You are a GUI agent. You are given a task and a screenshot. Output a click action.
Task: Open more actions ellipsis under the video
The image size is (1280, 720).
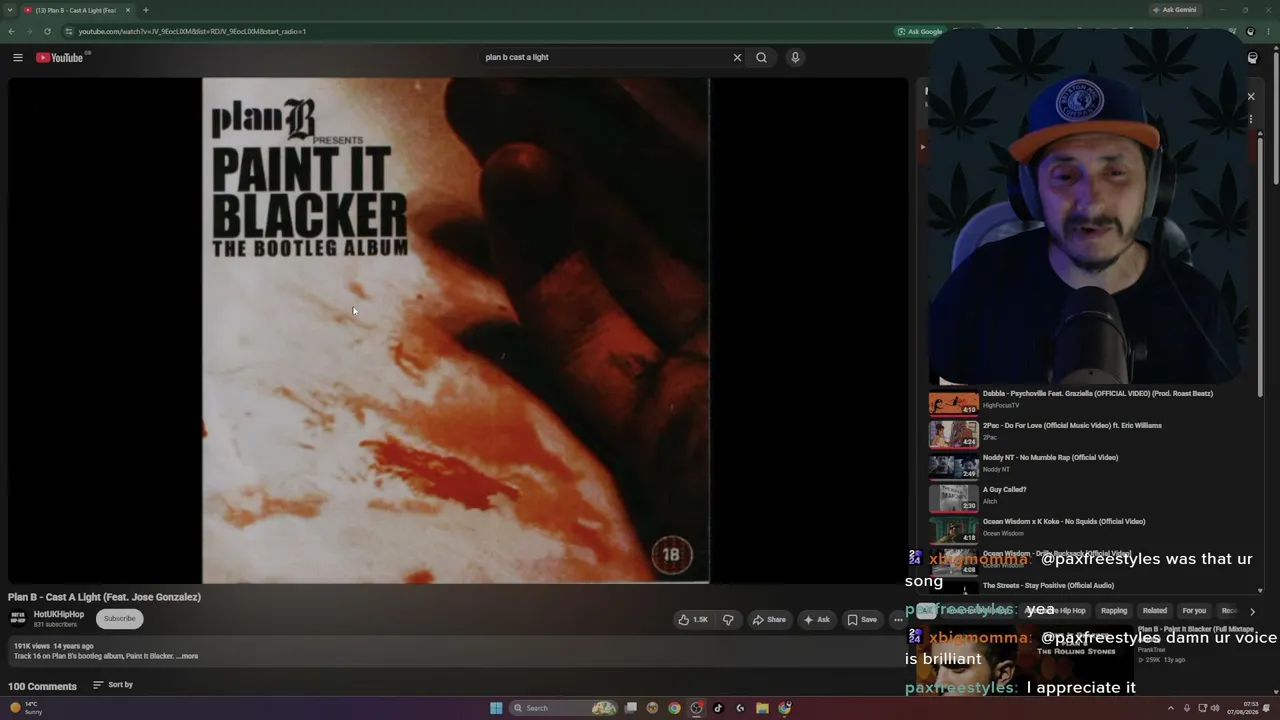click(x=897, y=620)
